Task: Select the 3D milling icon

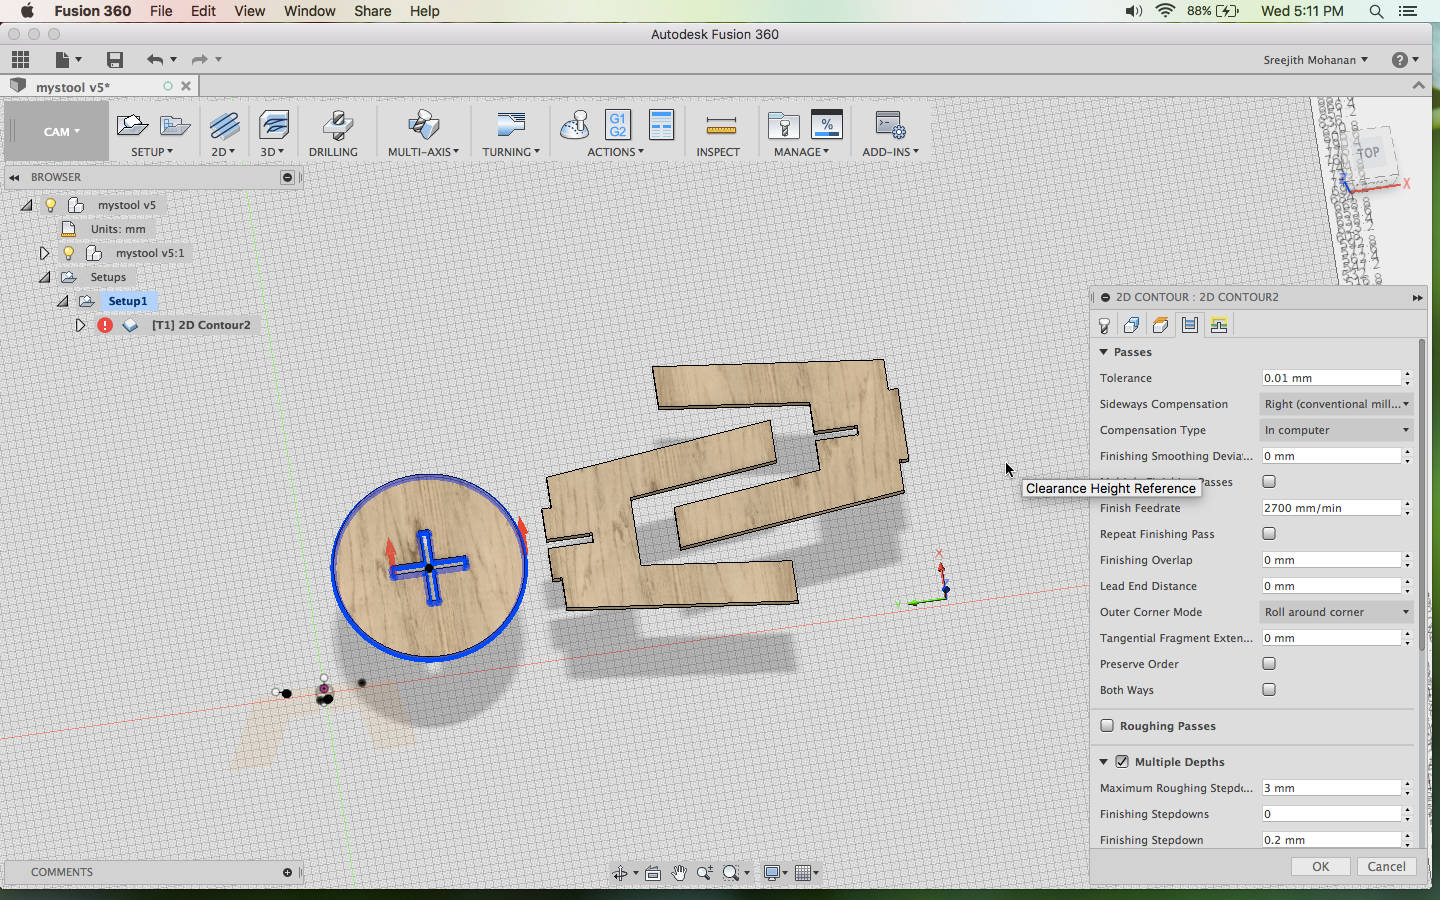Action: (273, 126)
